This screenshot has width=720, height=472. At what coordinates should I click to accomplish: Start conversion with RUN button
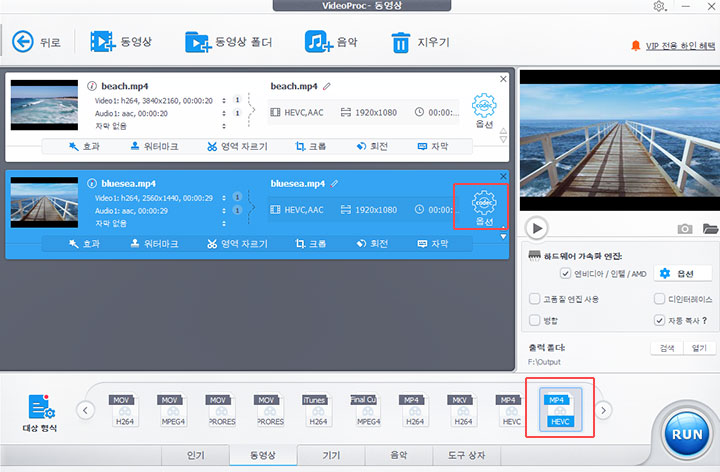[x=687, y=434]
